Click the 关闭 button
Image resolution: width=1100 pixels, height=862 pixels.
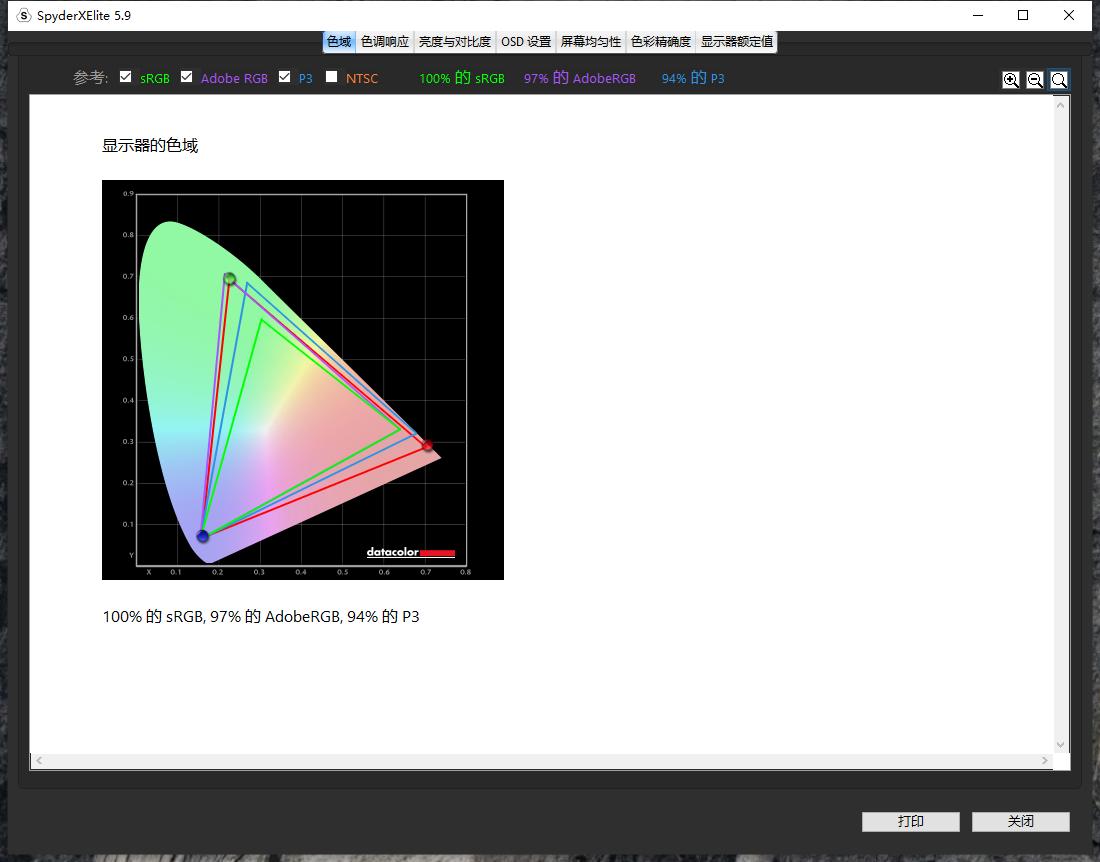tap(1020, 821)
